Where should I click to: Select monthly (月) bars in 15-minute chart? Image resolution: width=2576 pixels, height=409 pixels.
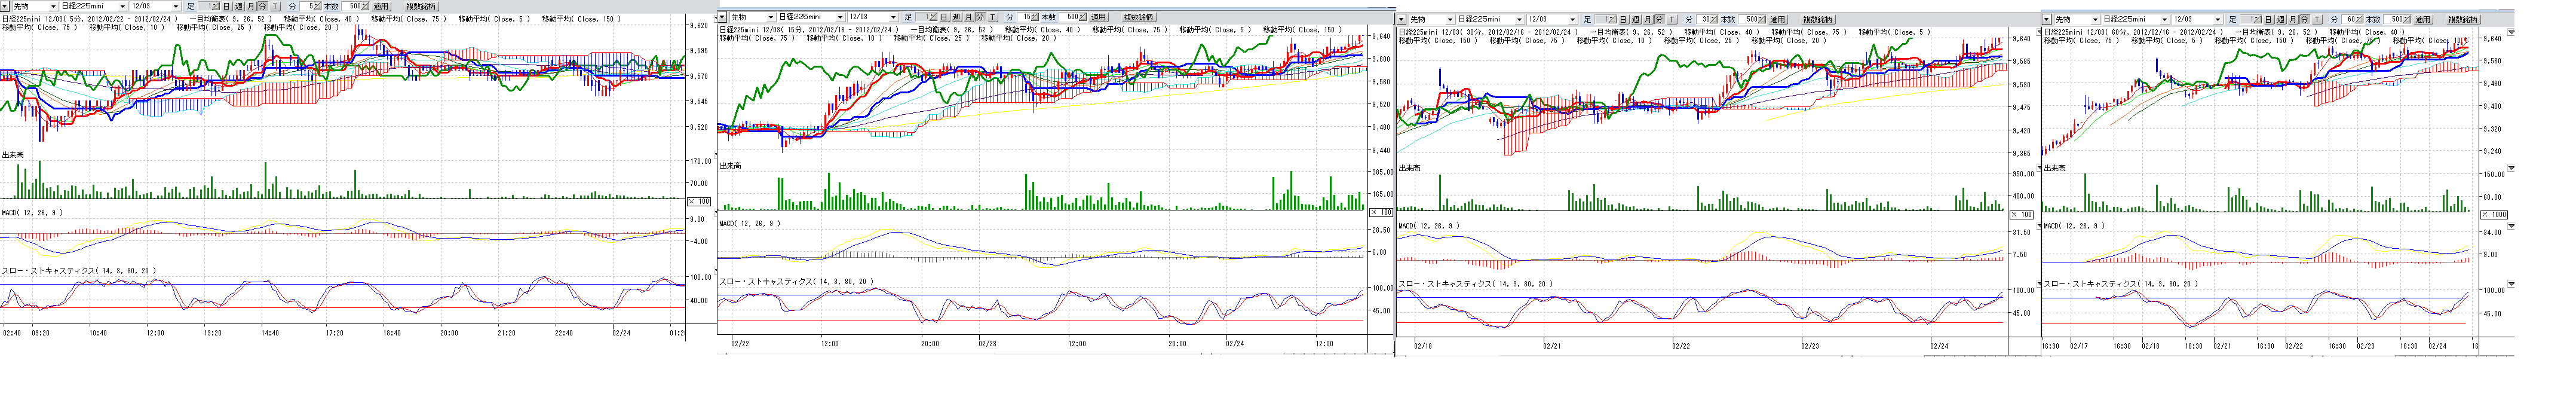click(968, 17)
